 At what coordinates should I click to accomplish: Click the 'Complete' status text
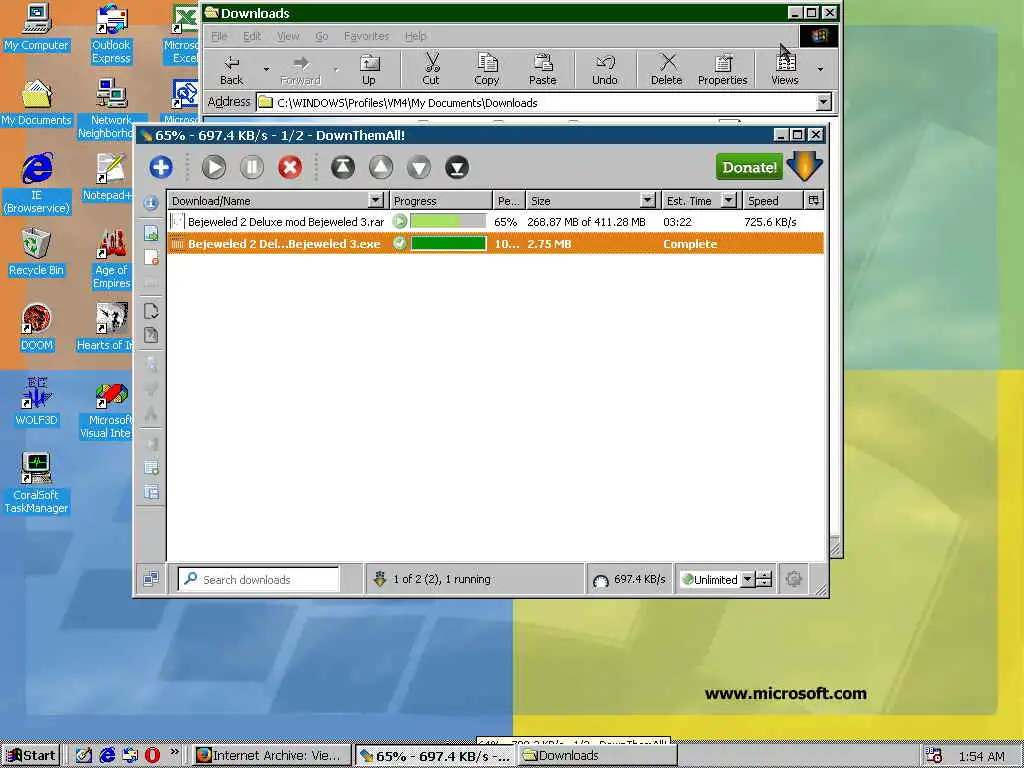coord(690,244)
